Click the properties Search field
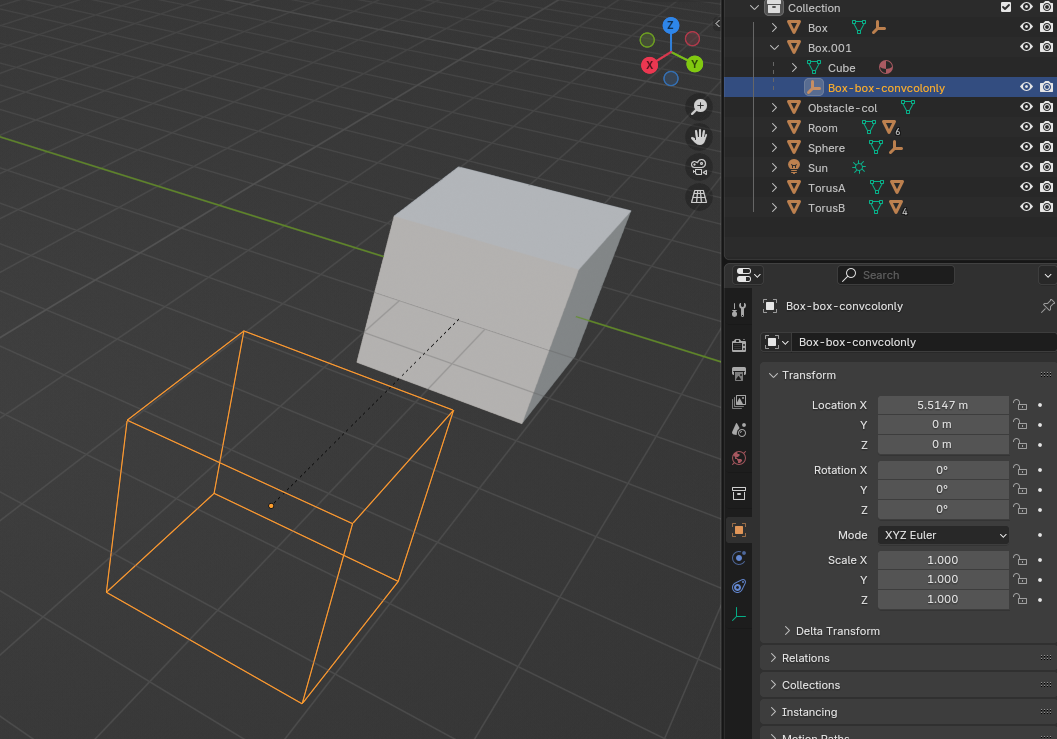 tap(896, 275)
